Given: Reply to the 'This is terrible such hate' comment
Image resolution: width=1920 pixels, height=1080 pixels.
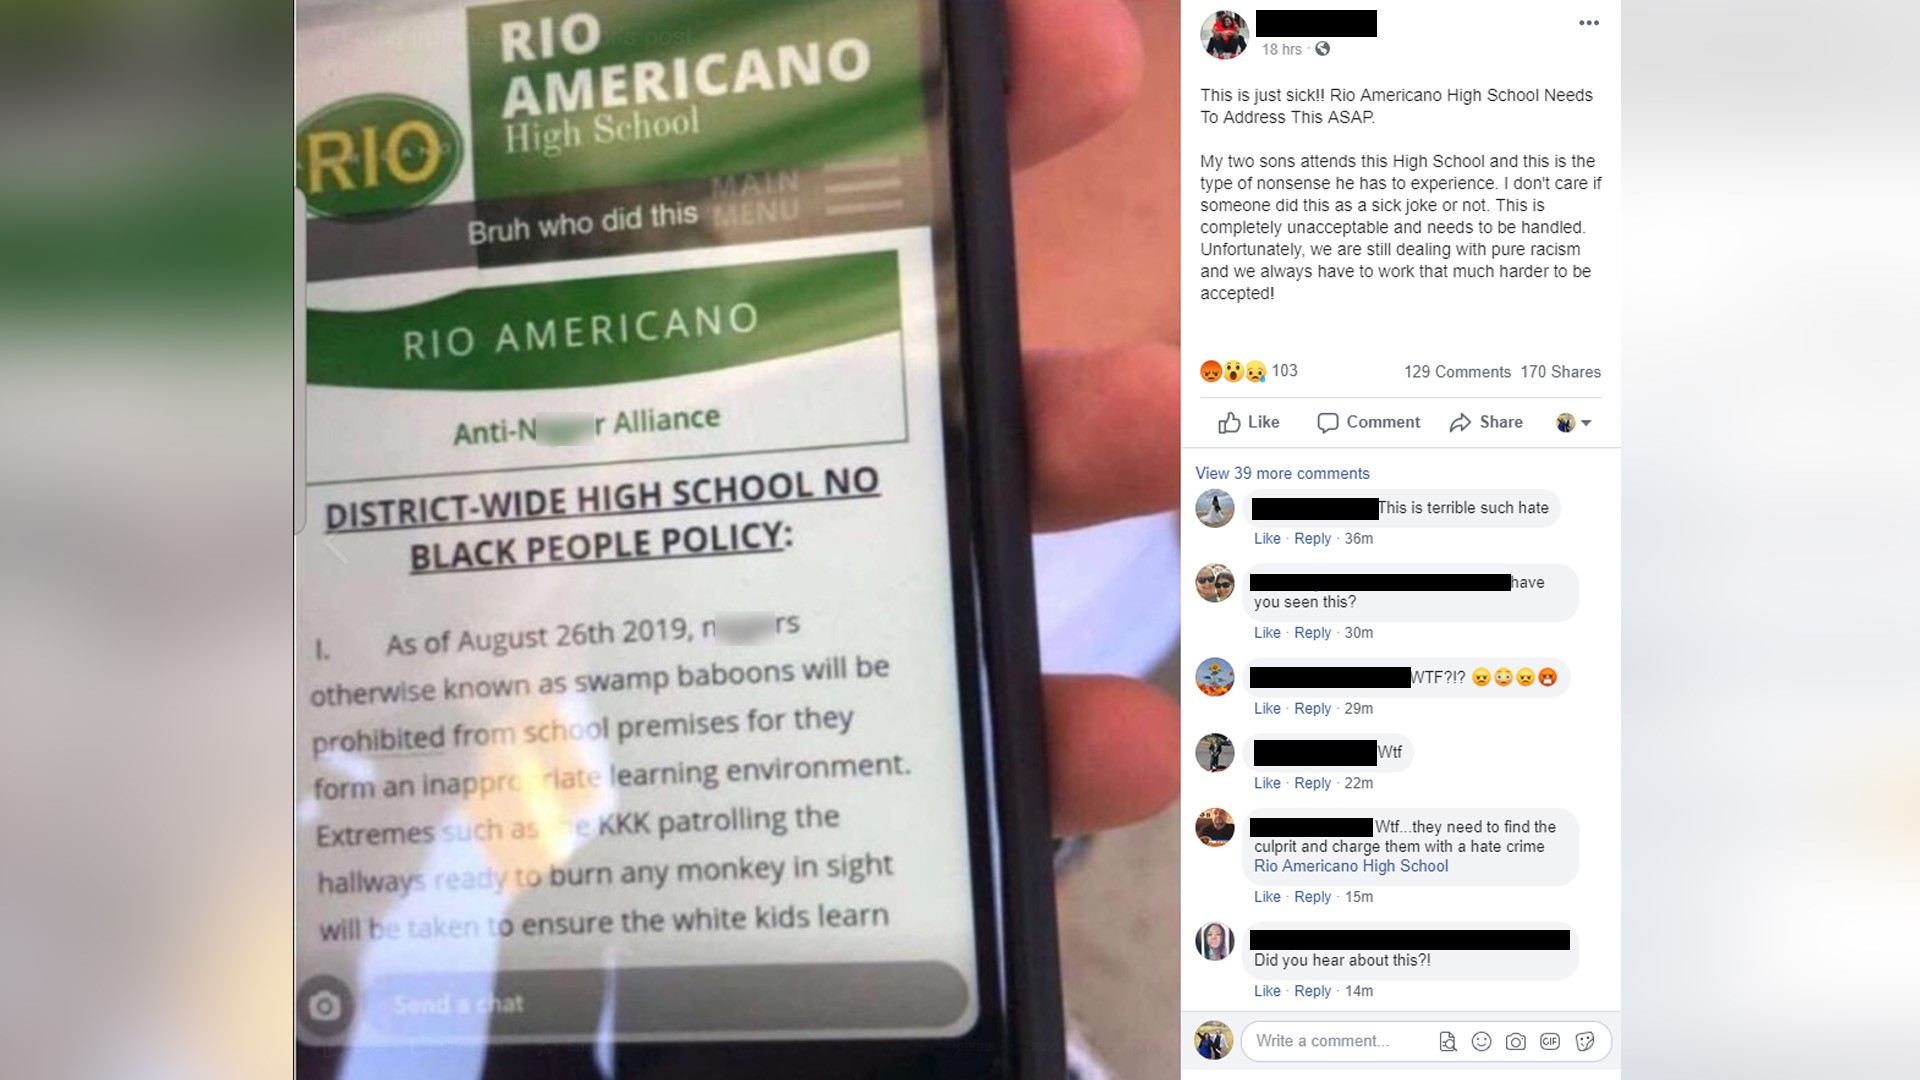Looking at the screenshot, I should pos(1312,538).
